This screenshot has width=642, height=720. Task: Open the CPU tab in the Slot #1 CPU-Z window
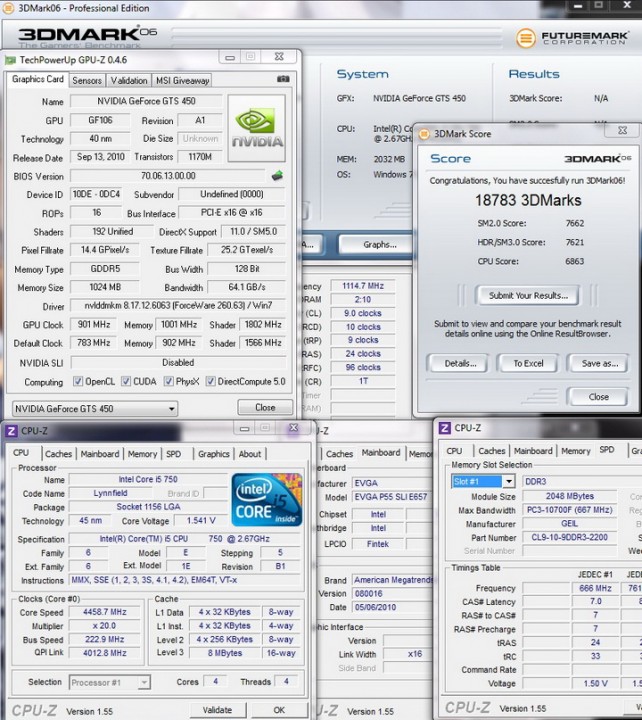pyautogui.click(x=454, y=451)
